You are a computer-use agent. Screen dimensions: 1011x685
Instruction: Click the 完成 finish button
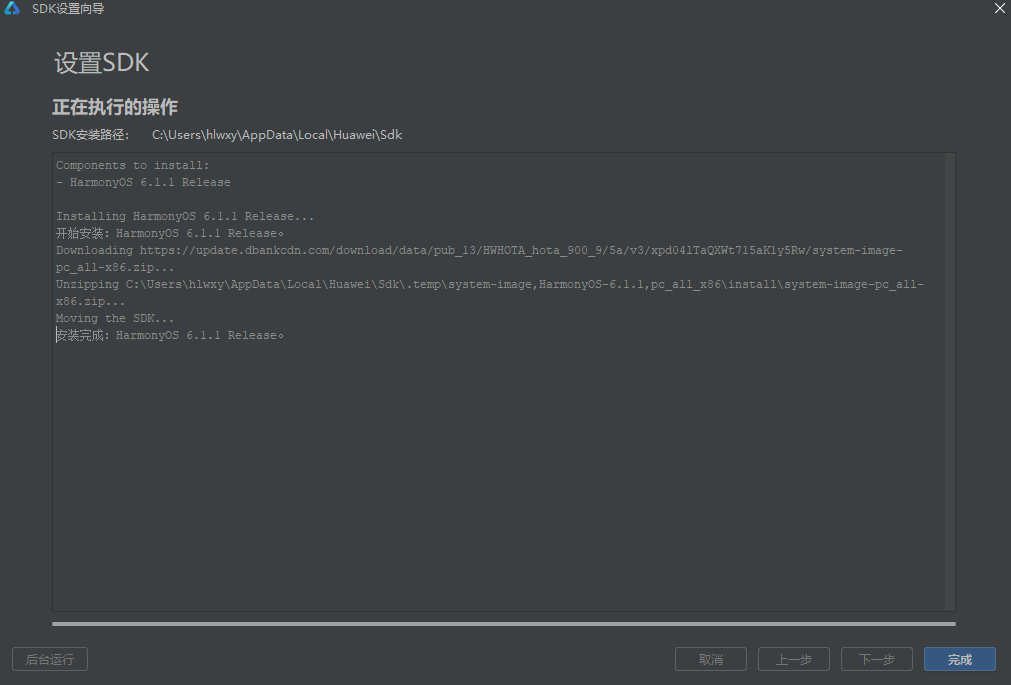[x=959, y=659]
